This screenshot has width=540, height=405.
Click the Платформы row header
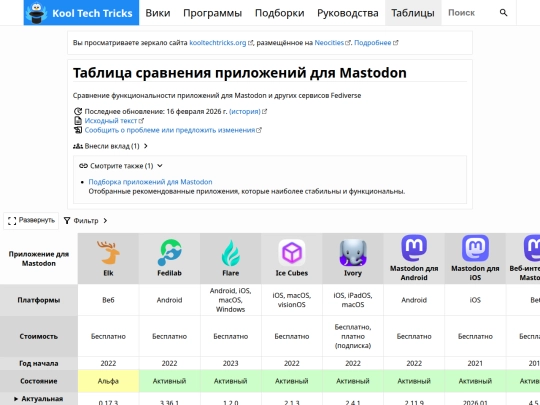pyautogui.click(x=39, y=300)
